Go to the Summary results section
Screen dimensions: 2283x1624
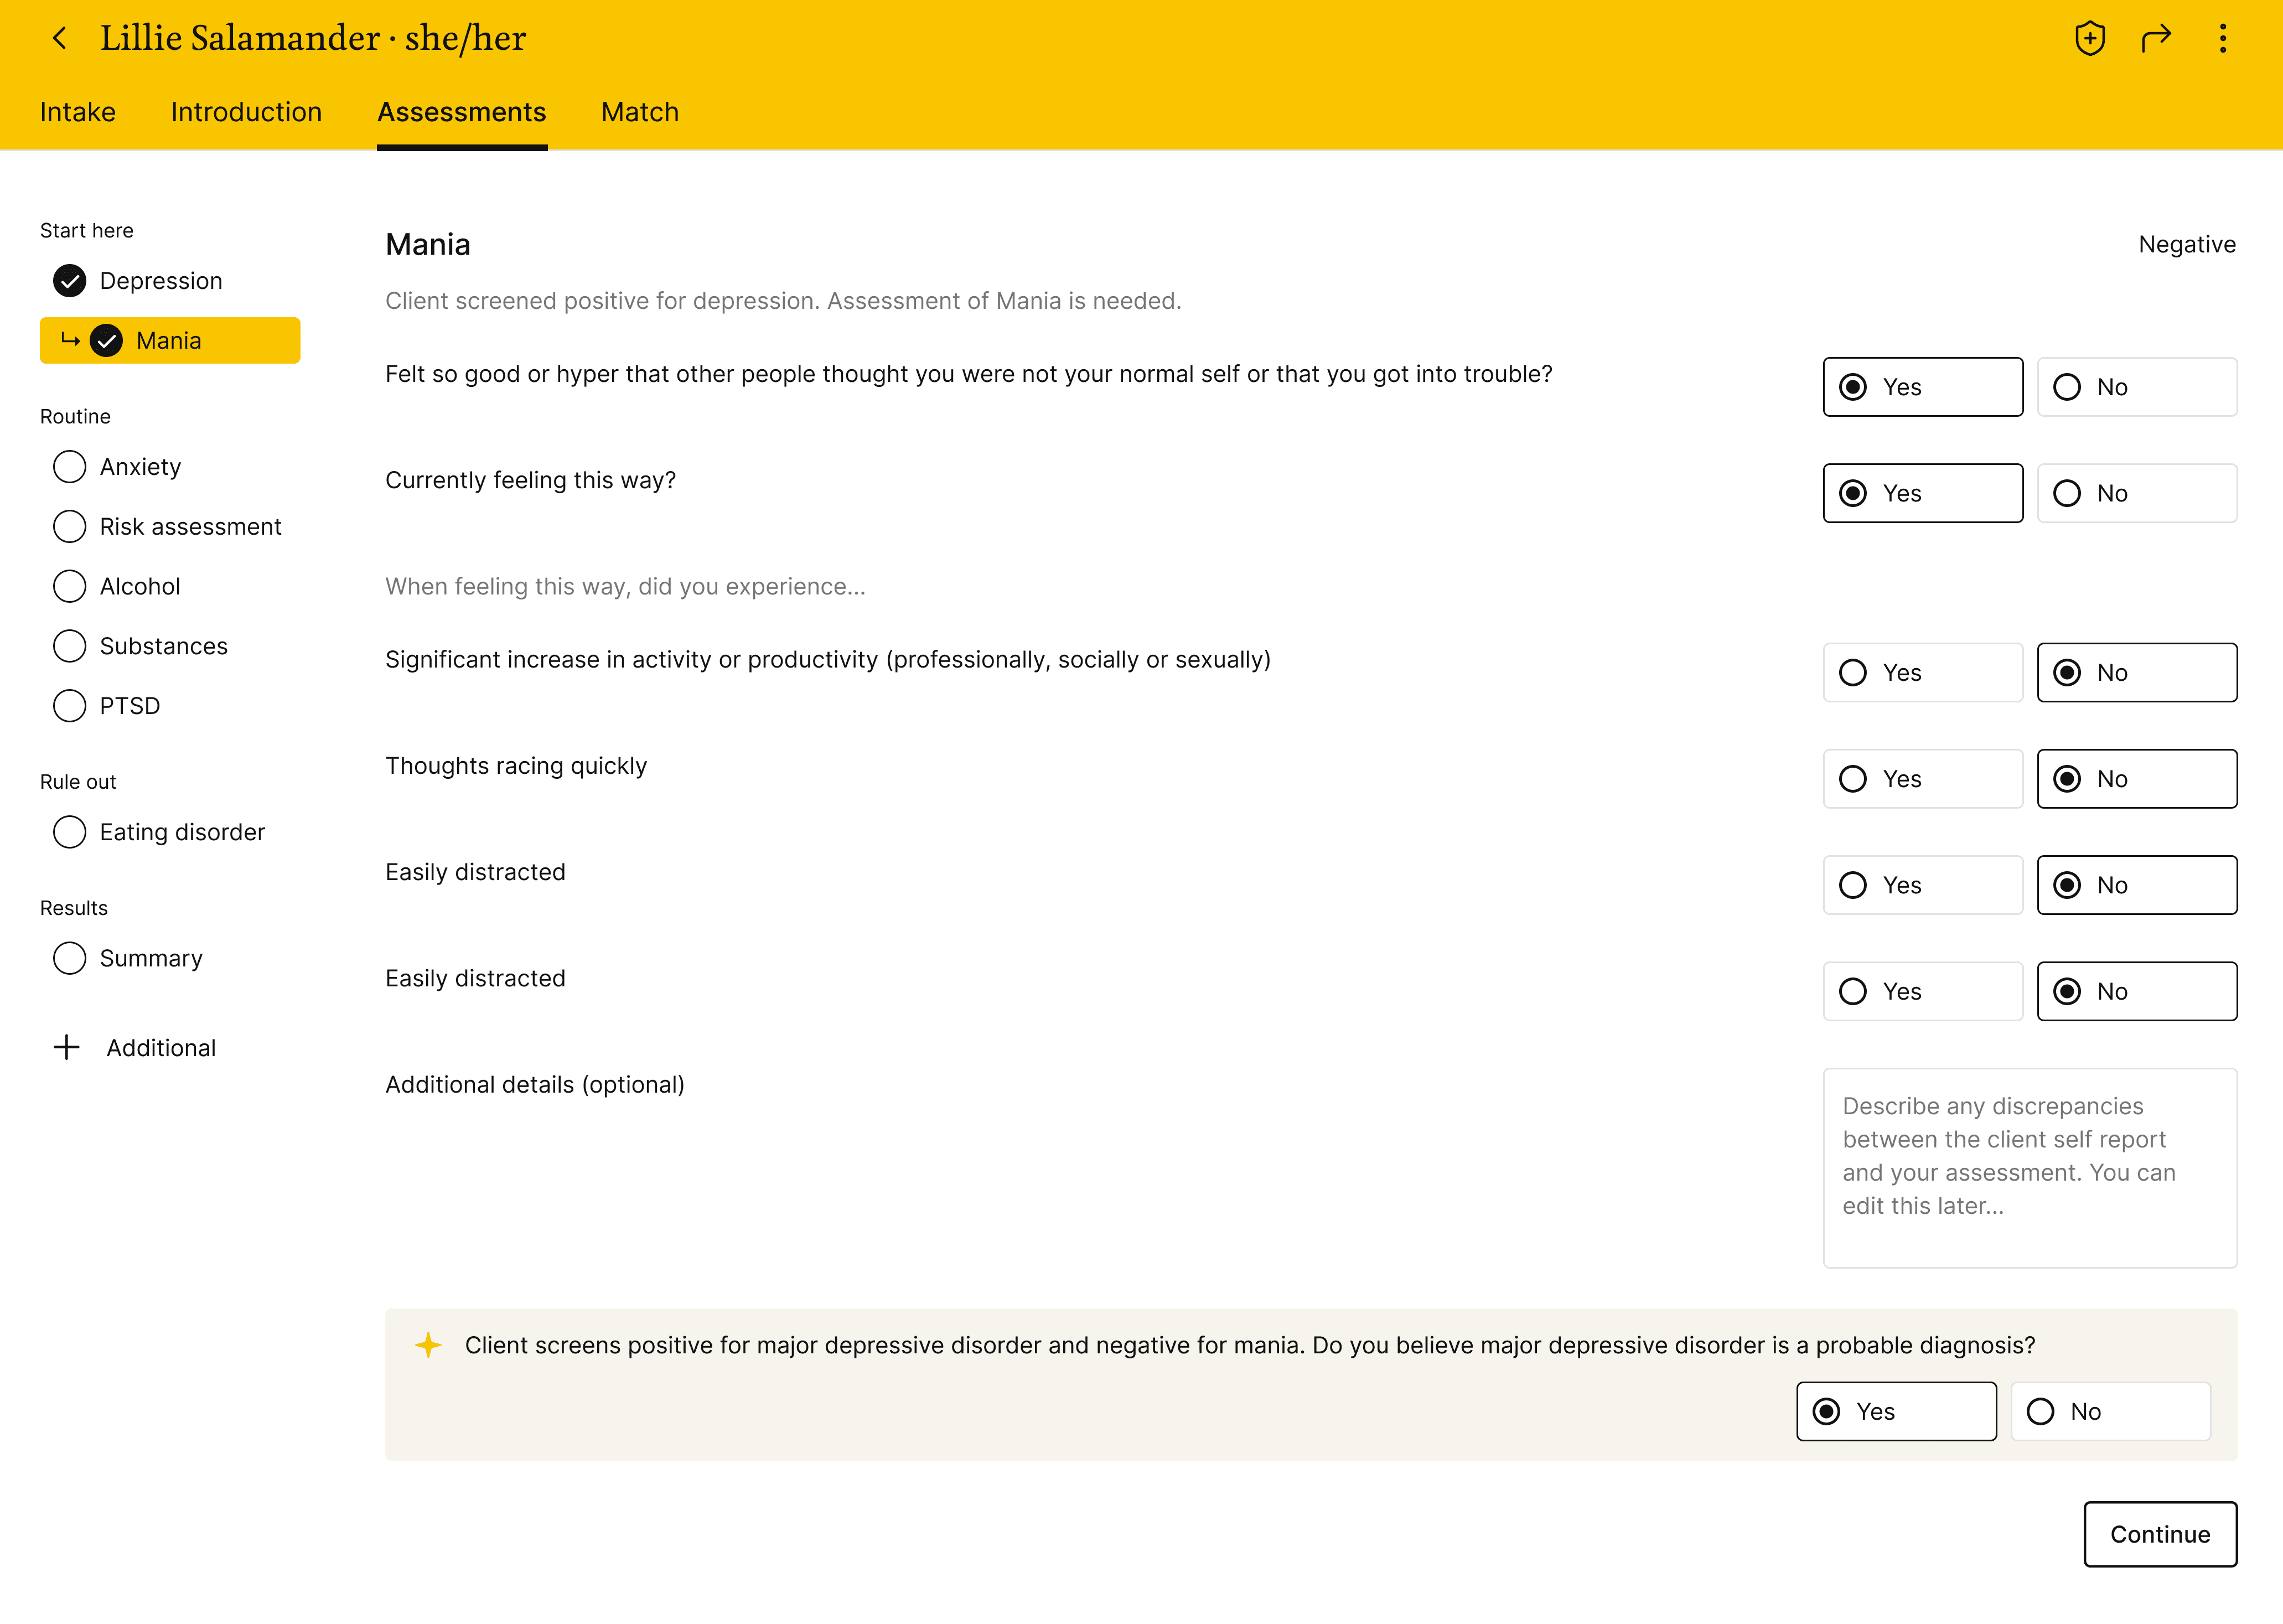click(150, 958)
